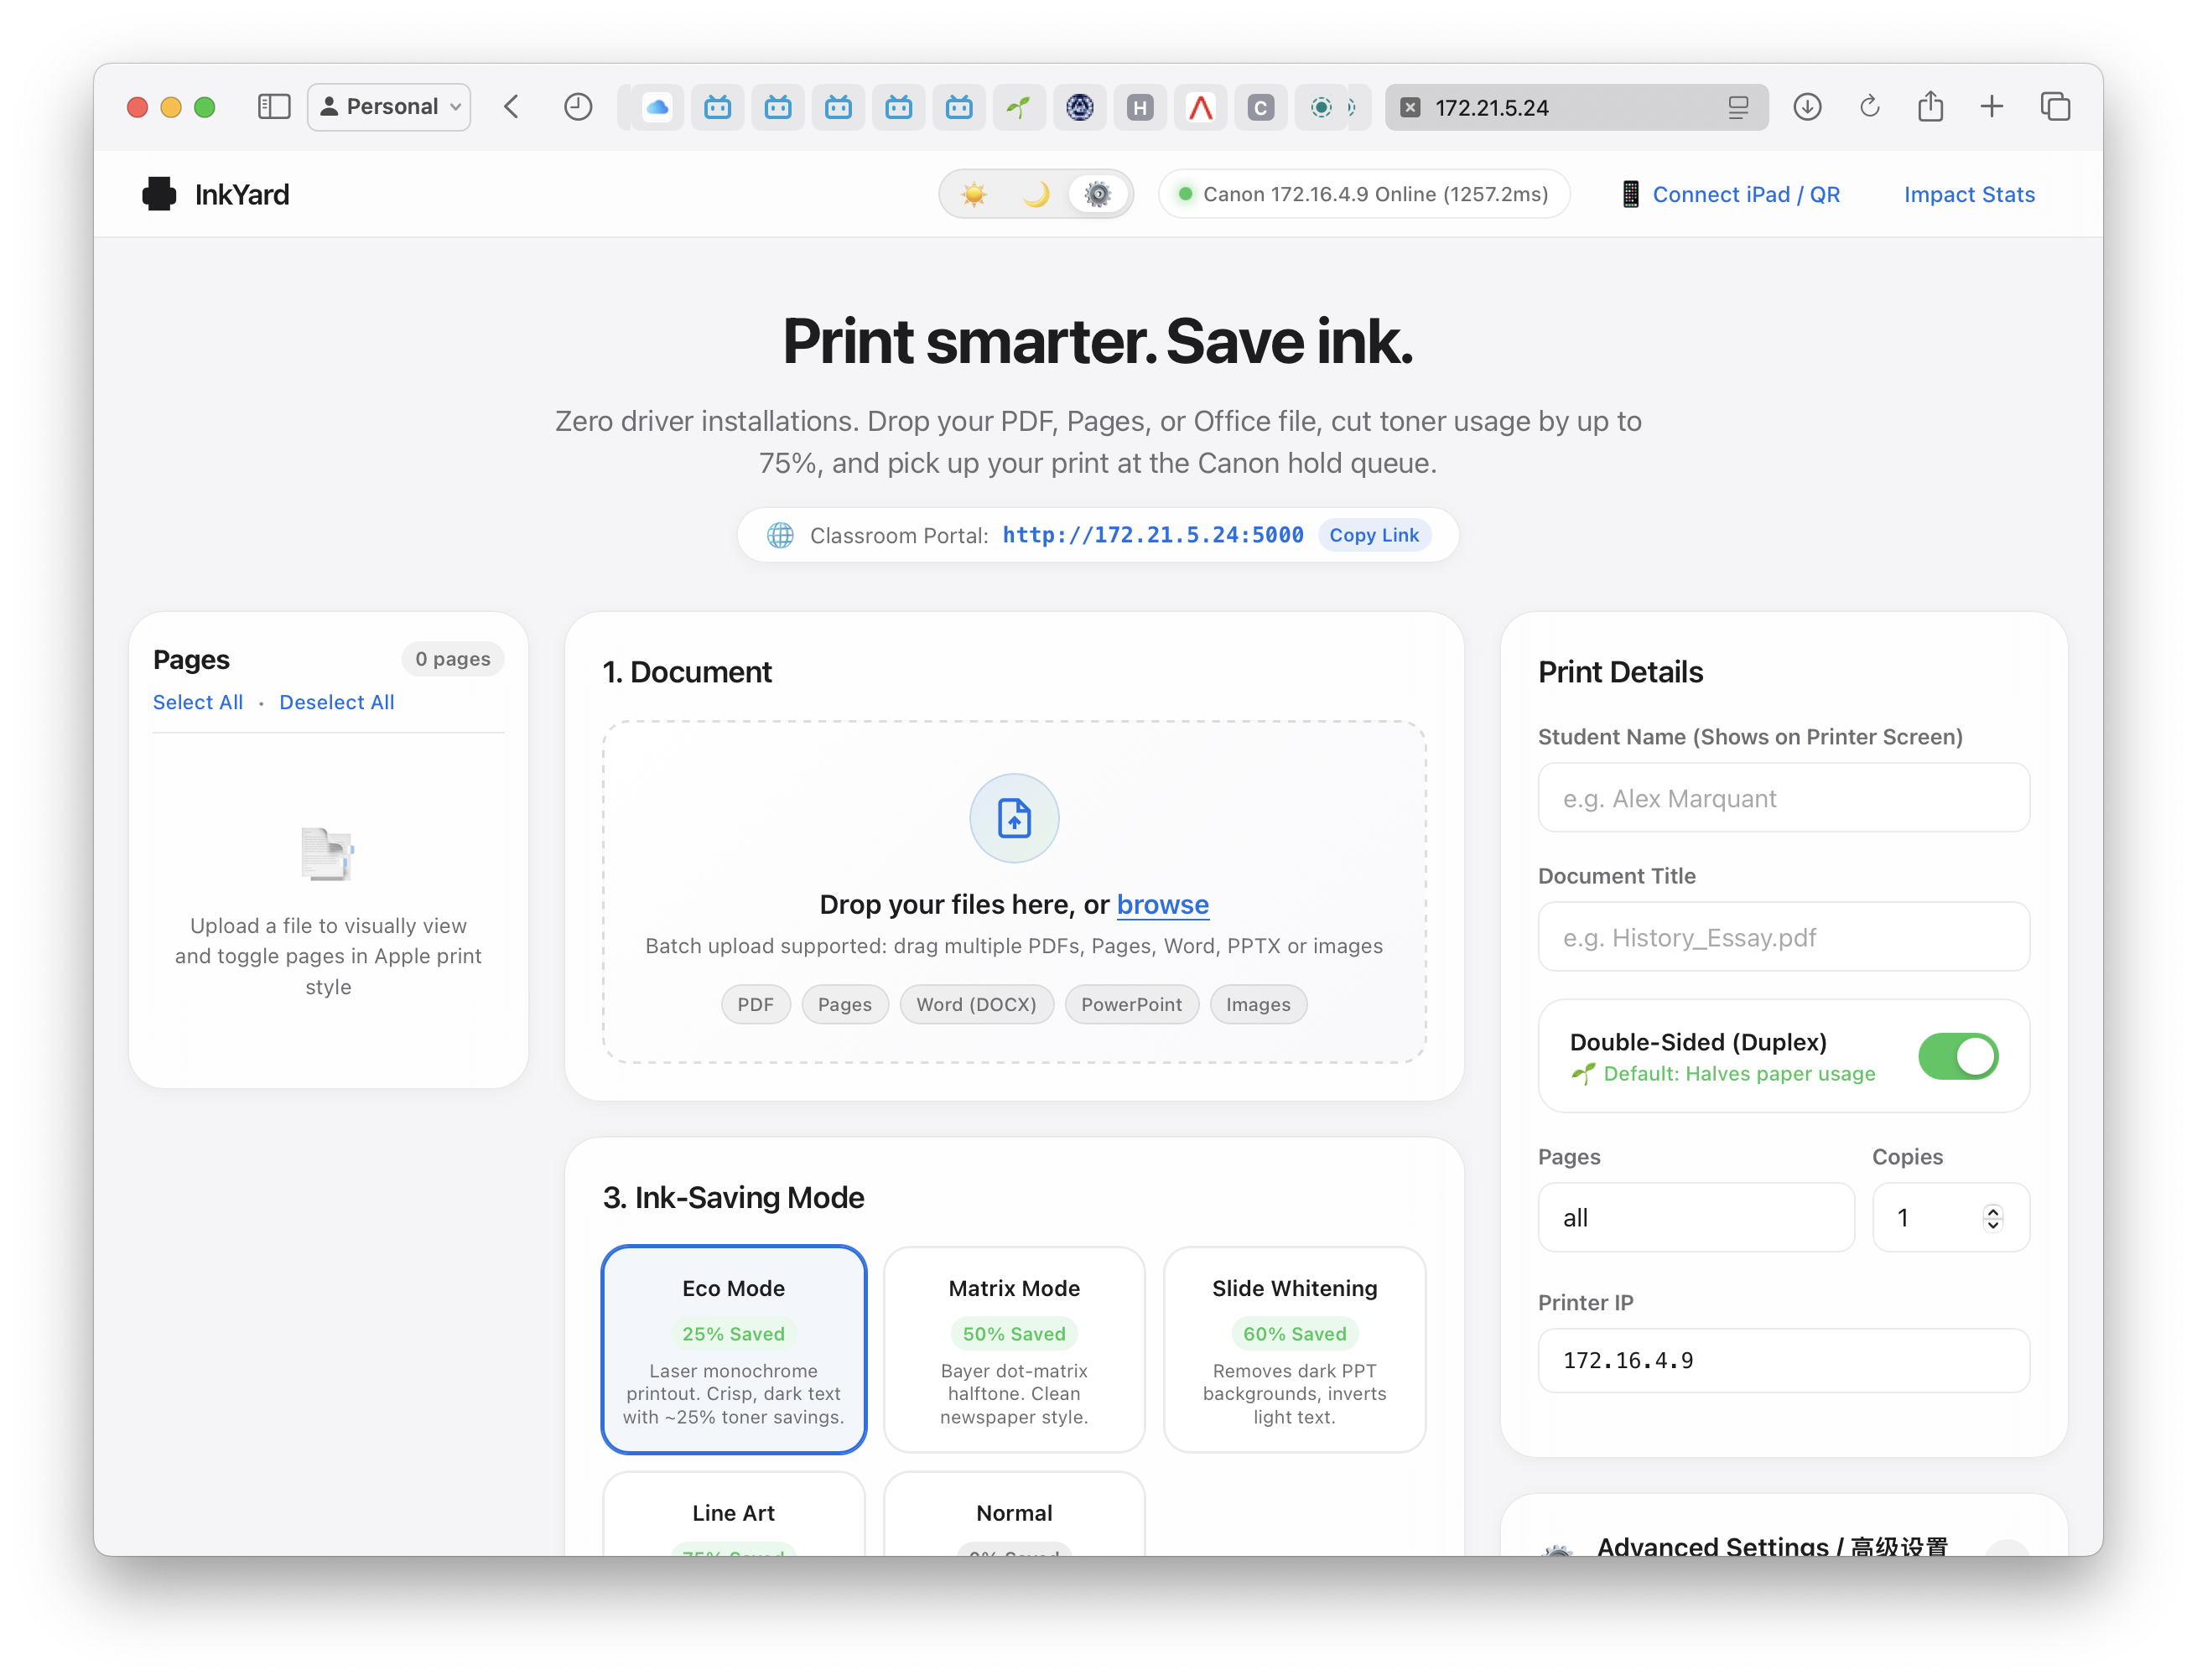Select All pages
The width and height of the screenshot is (2197, 1680).
click(197, 702)
